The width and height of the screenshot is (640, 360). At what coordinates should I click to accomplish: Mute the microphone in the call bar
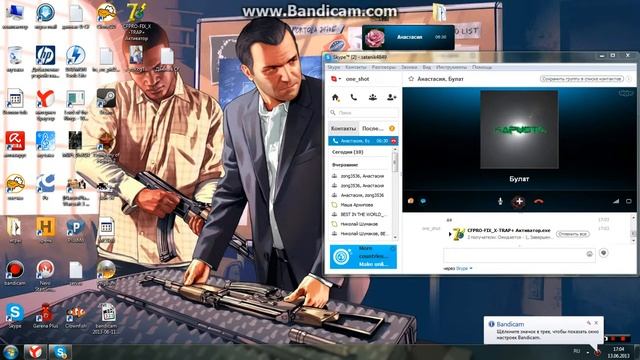500,201
